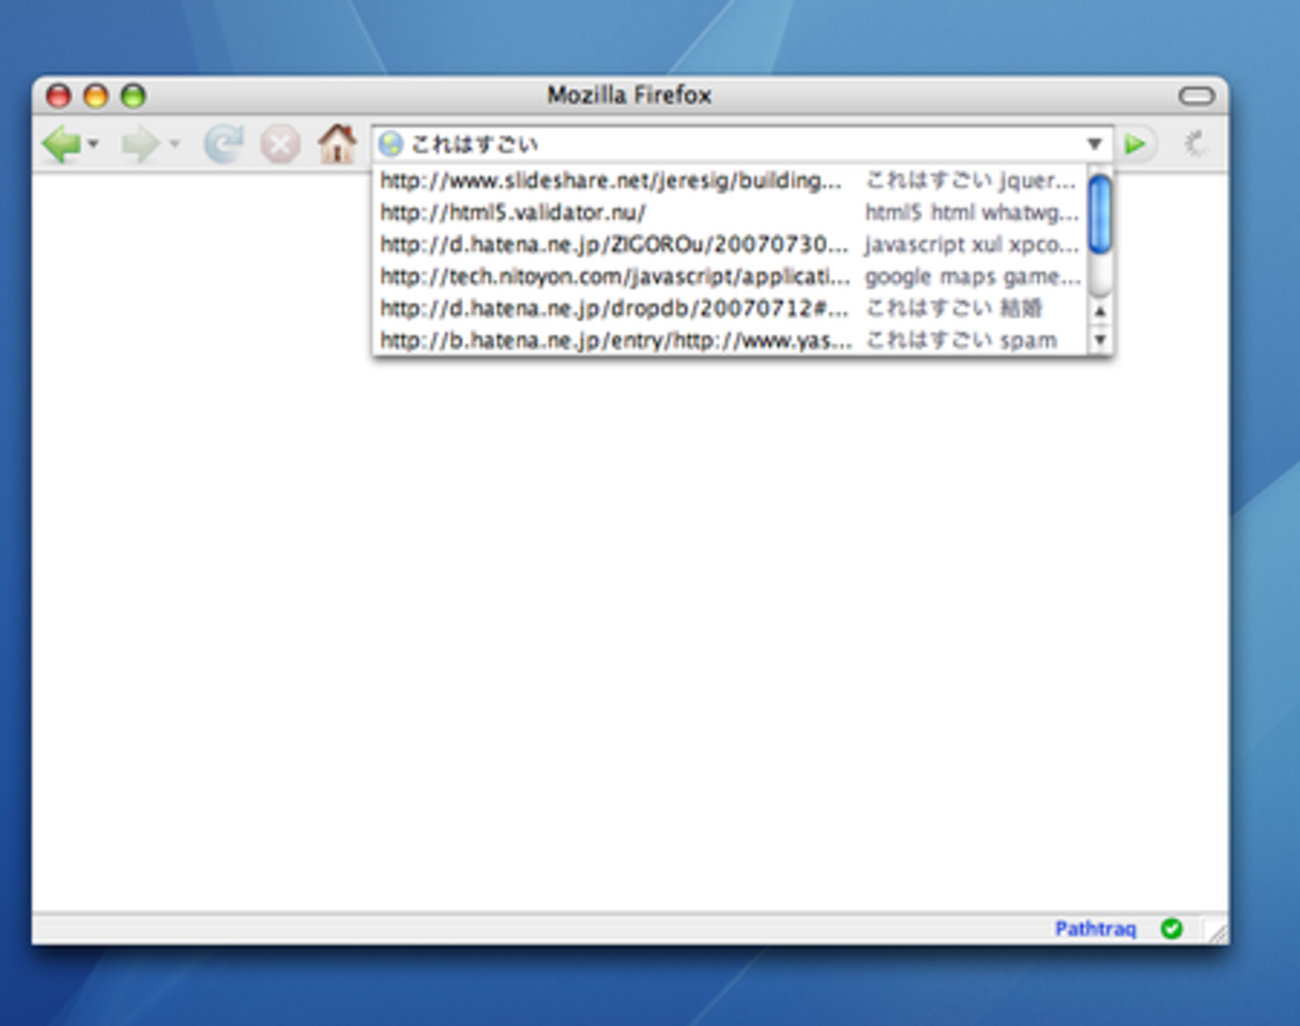Click the Reload page icon

223,144
